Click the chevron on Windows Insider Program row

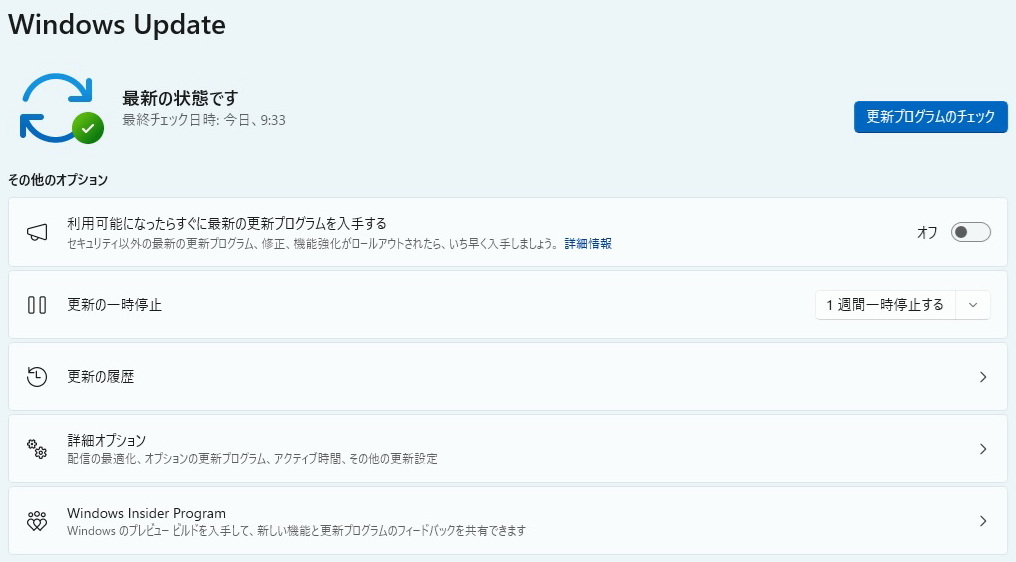pos(982,521)
